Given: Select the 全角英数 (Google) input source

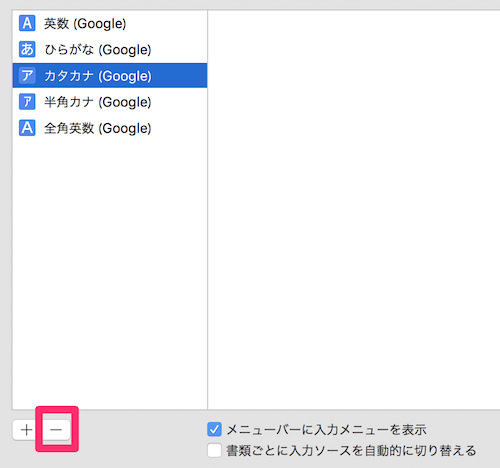Looking at the screenshot, I should pyautogui.click(x=110, y=128).
